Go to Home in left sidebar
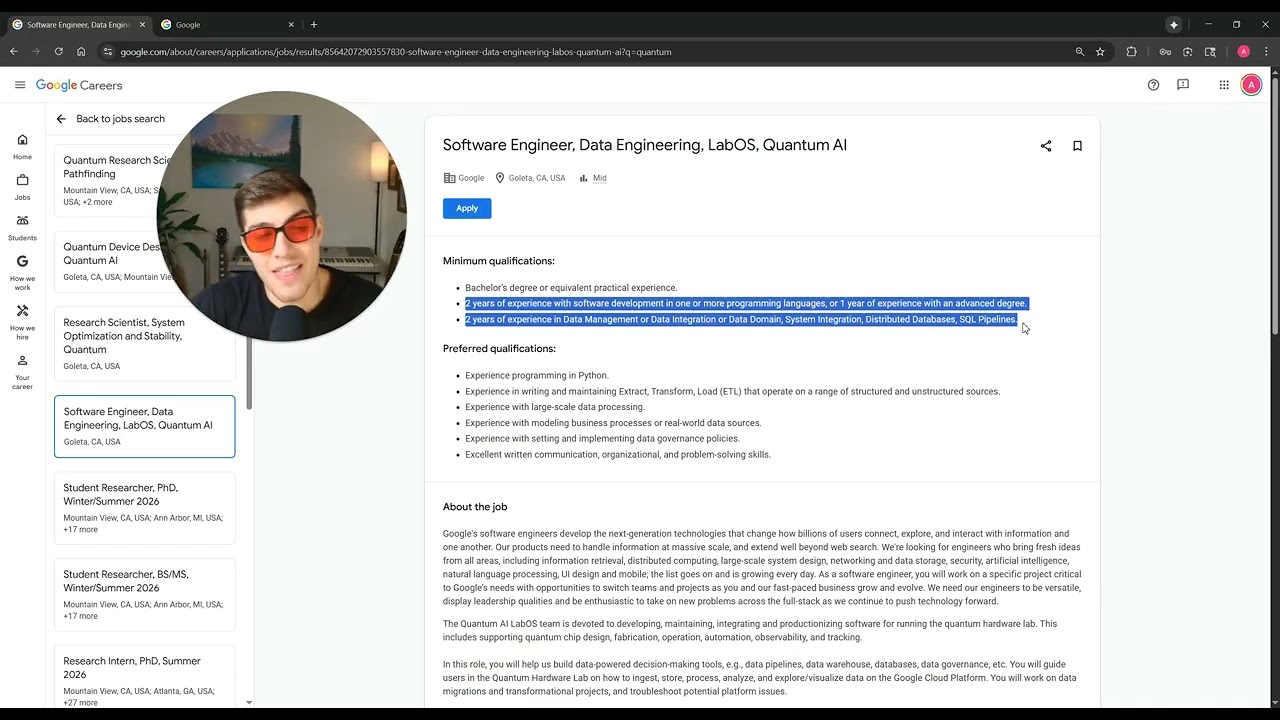The height and width of the screenshot is (720, 1280). pos(22,146)
